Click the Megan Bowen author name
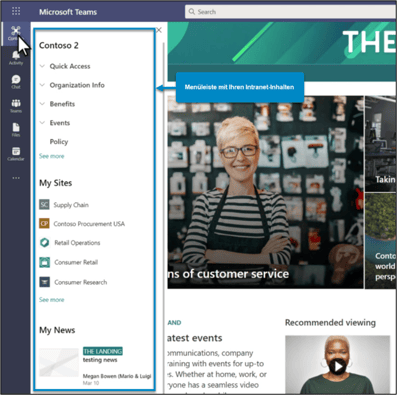The height and width of the screenshot is (395, 397). [117, 376]
